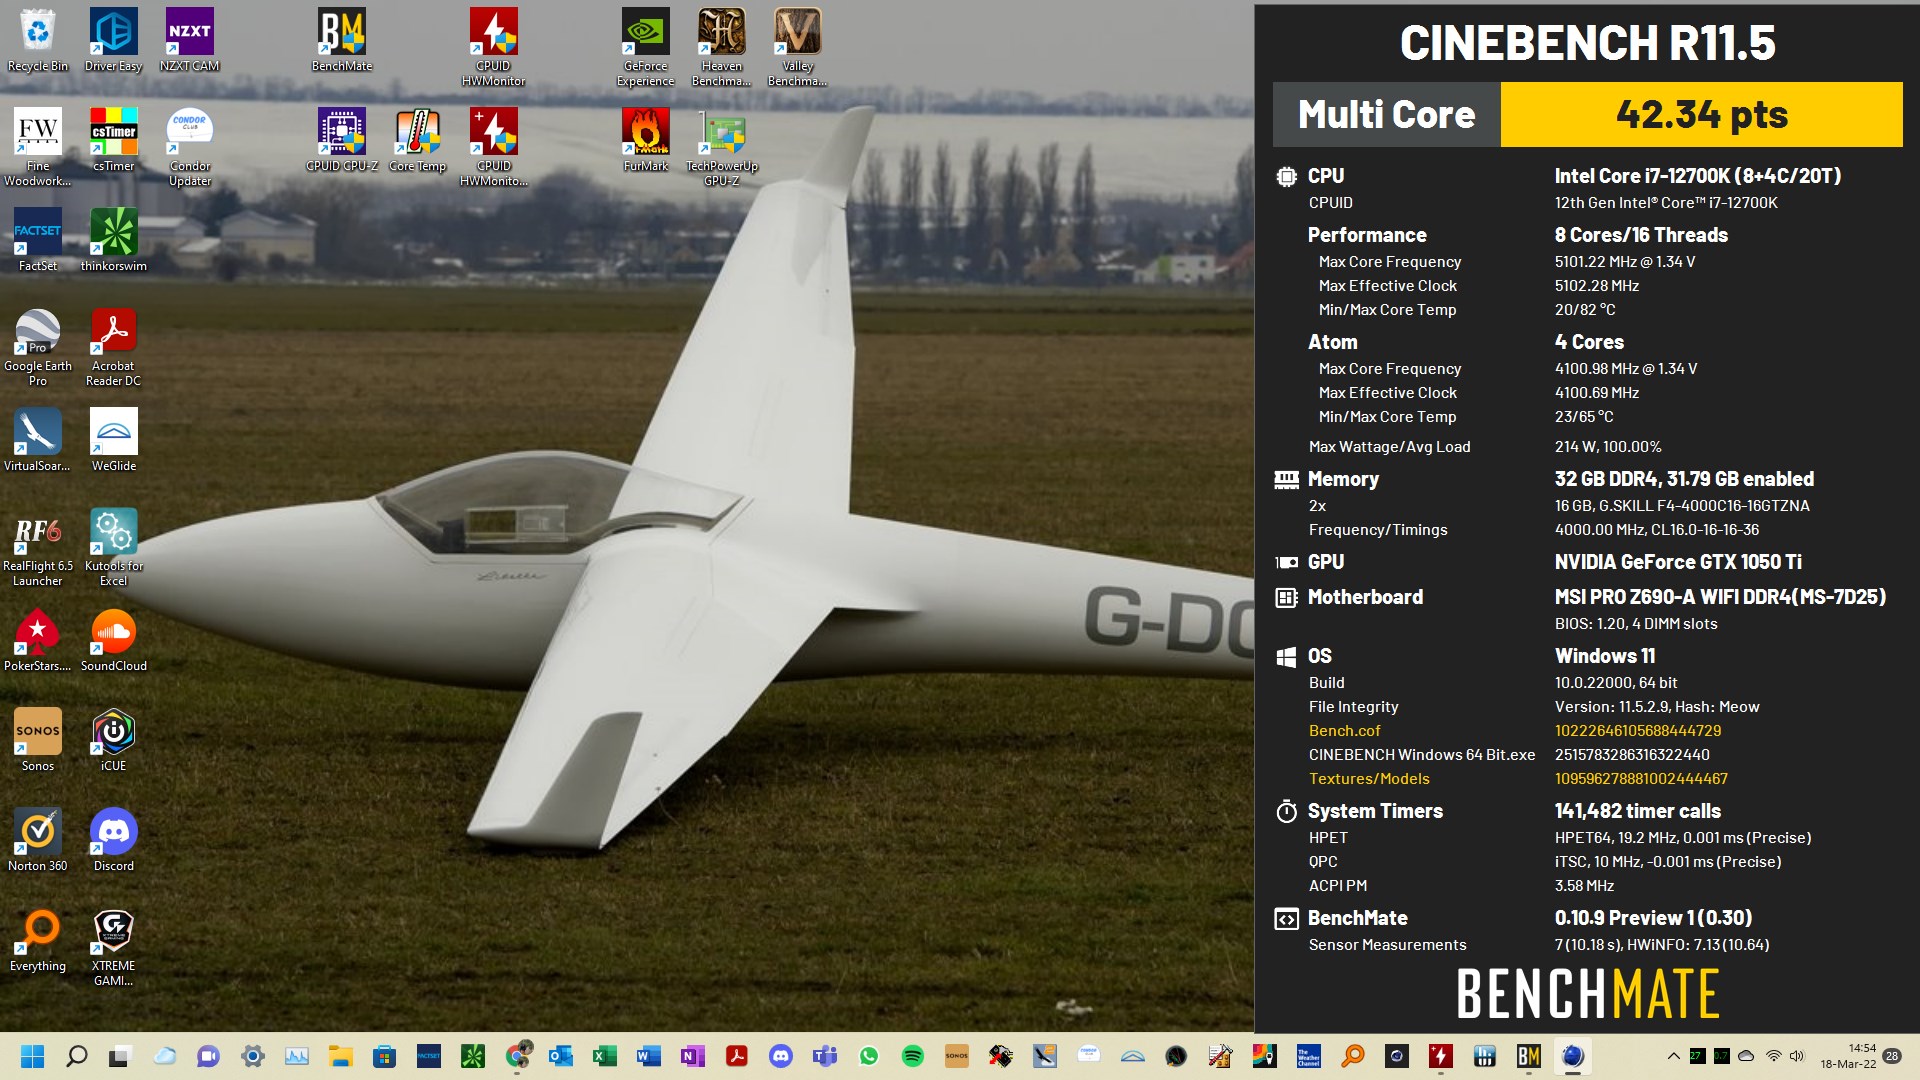
Task: Click the Textures/Models file integrity label
Action: pos(1369,779)
